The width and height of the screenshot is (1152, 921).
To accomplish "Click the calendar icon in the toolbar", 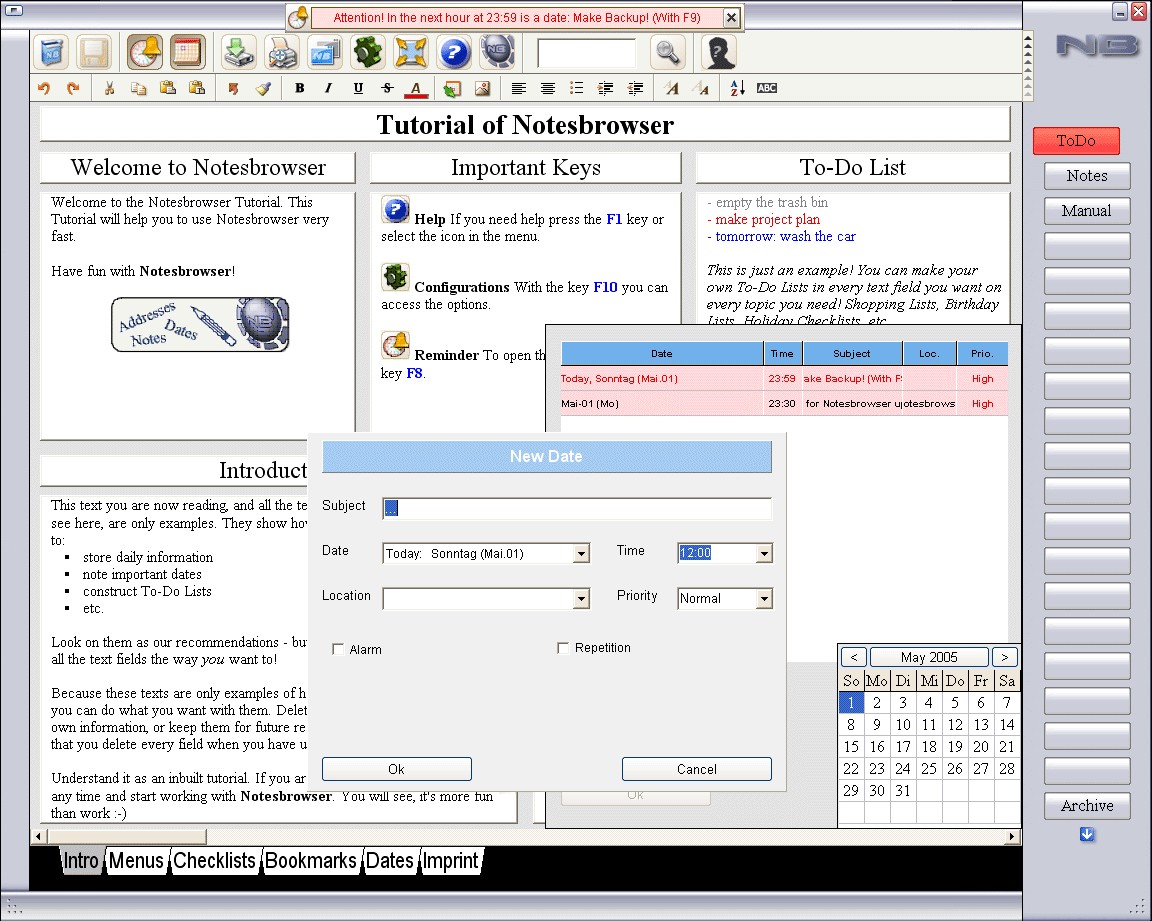I will (187, 52).
